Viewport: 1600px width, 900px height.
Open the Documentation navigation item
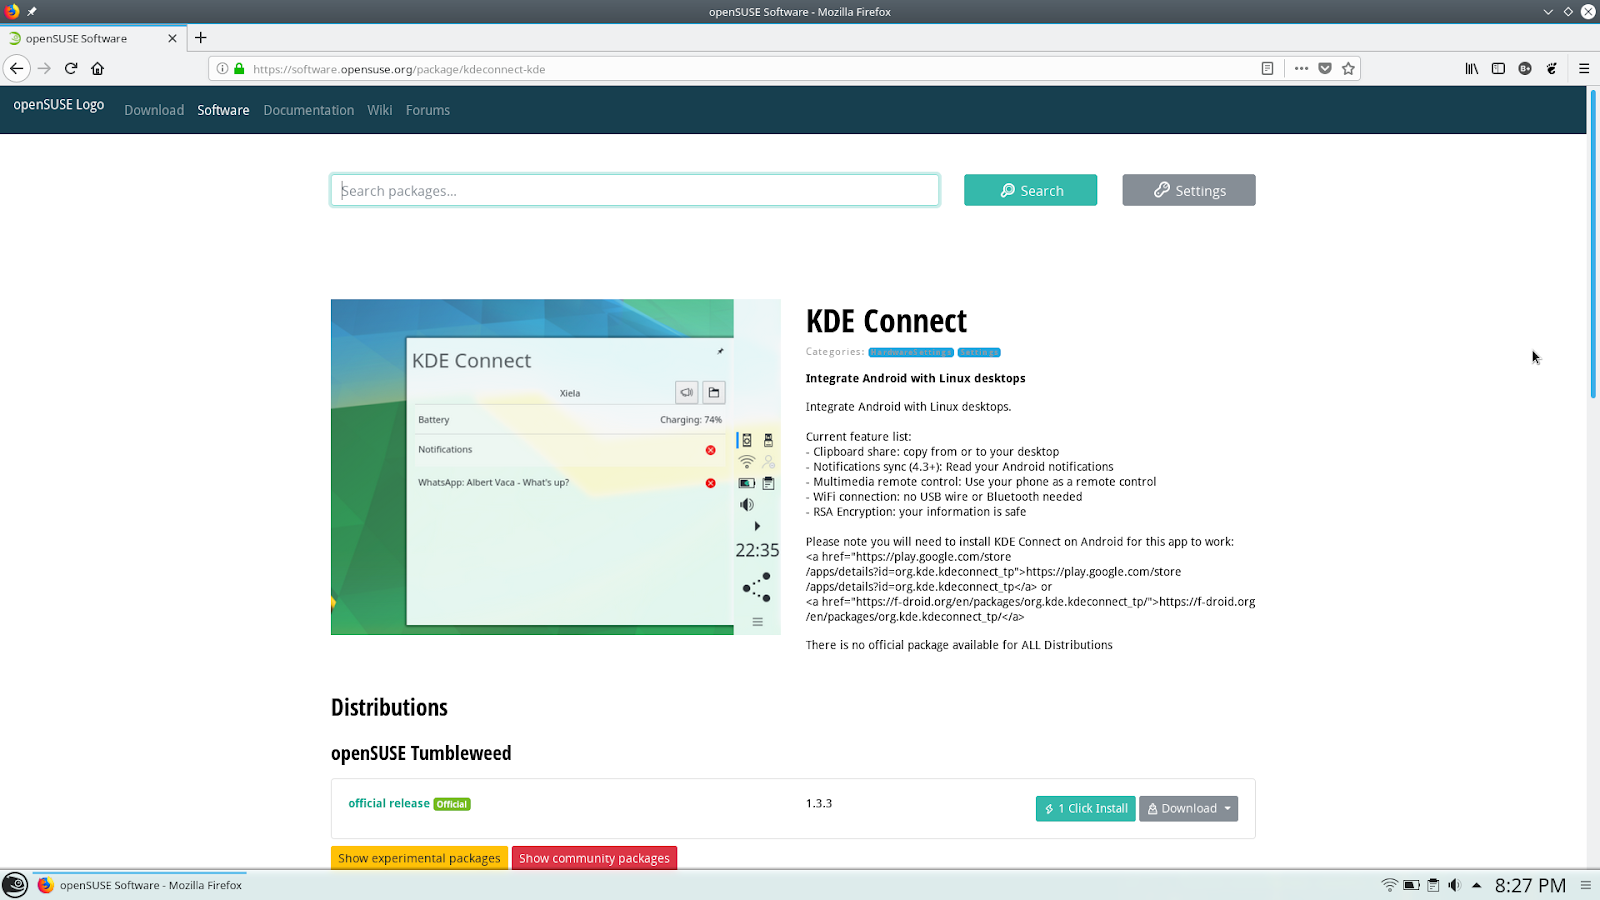click(308, 110)
